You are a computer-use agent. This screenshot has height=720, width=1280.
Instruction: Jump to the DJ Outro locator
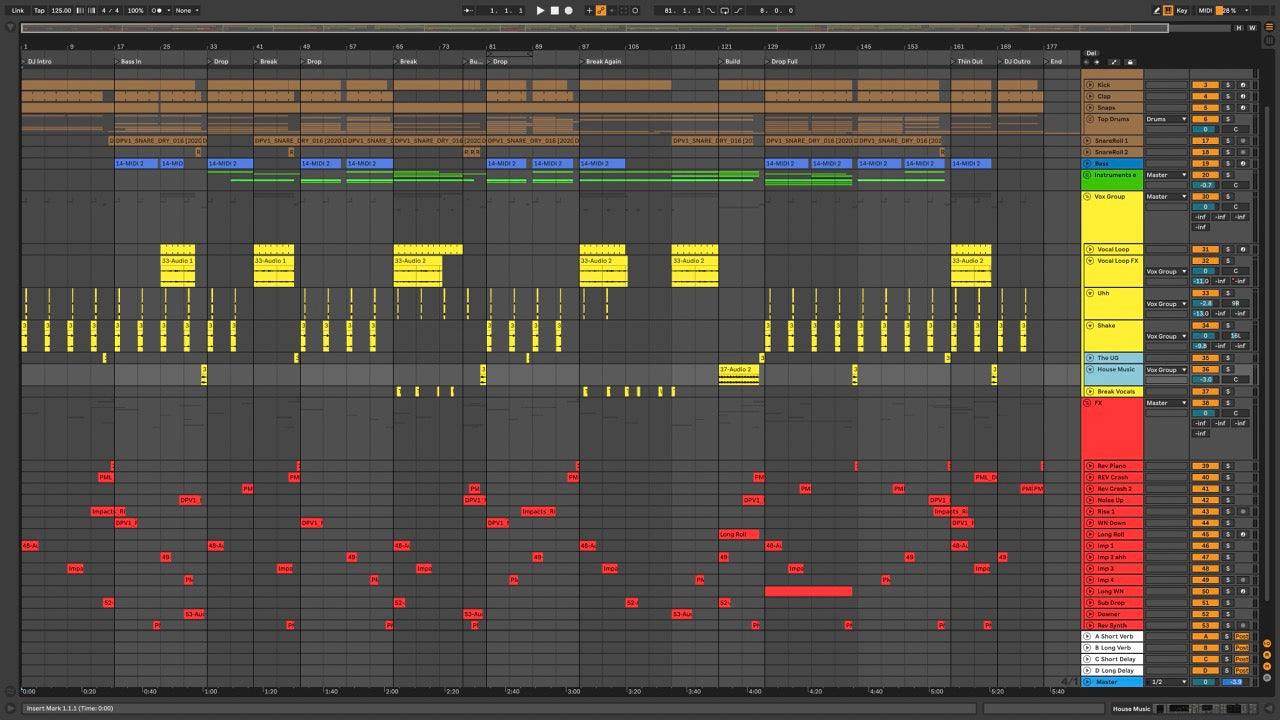[x=1014, y=61]
